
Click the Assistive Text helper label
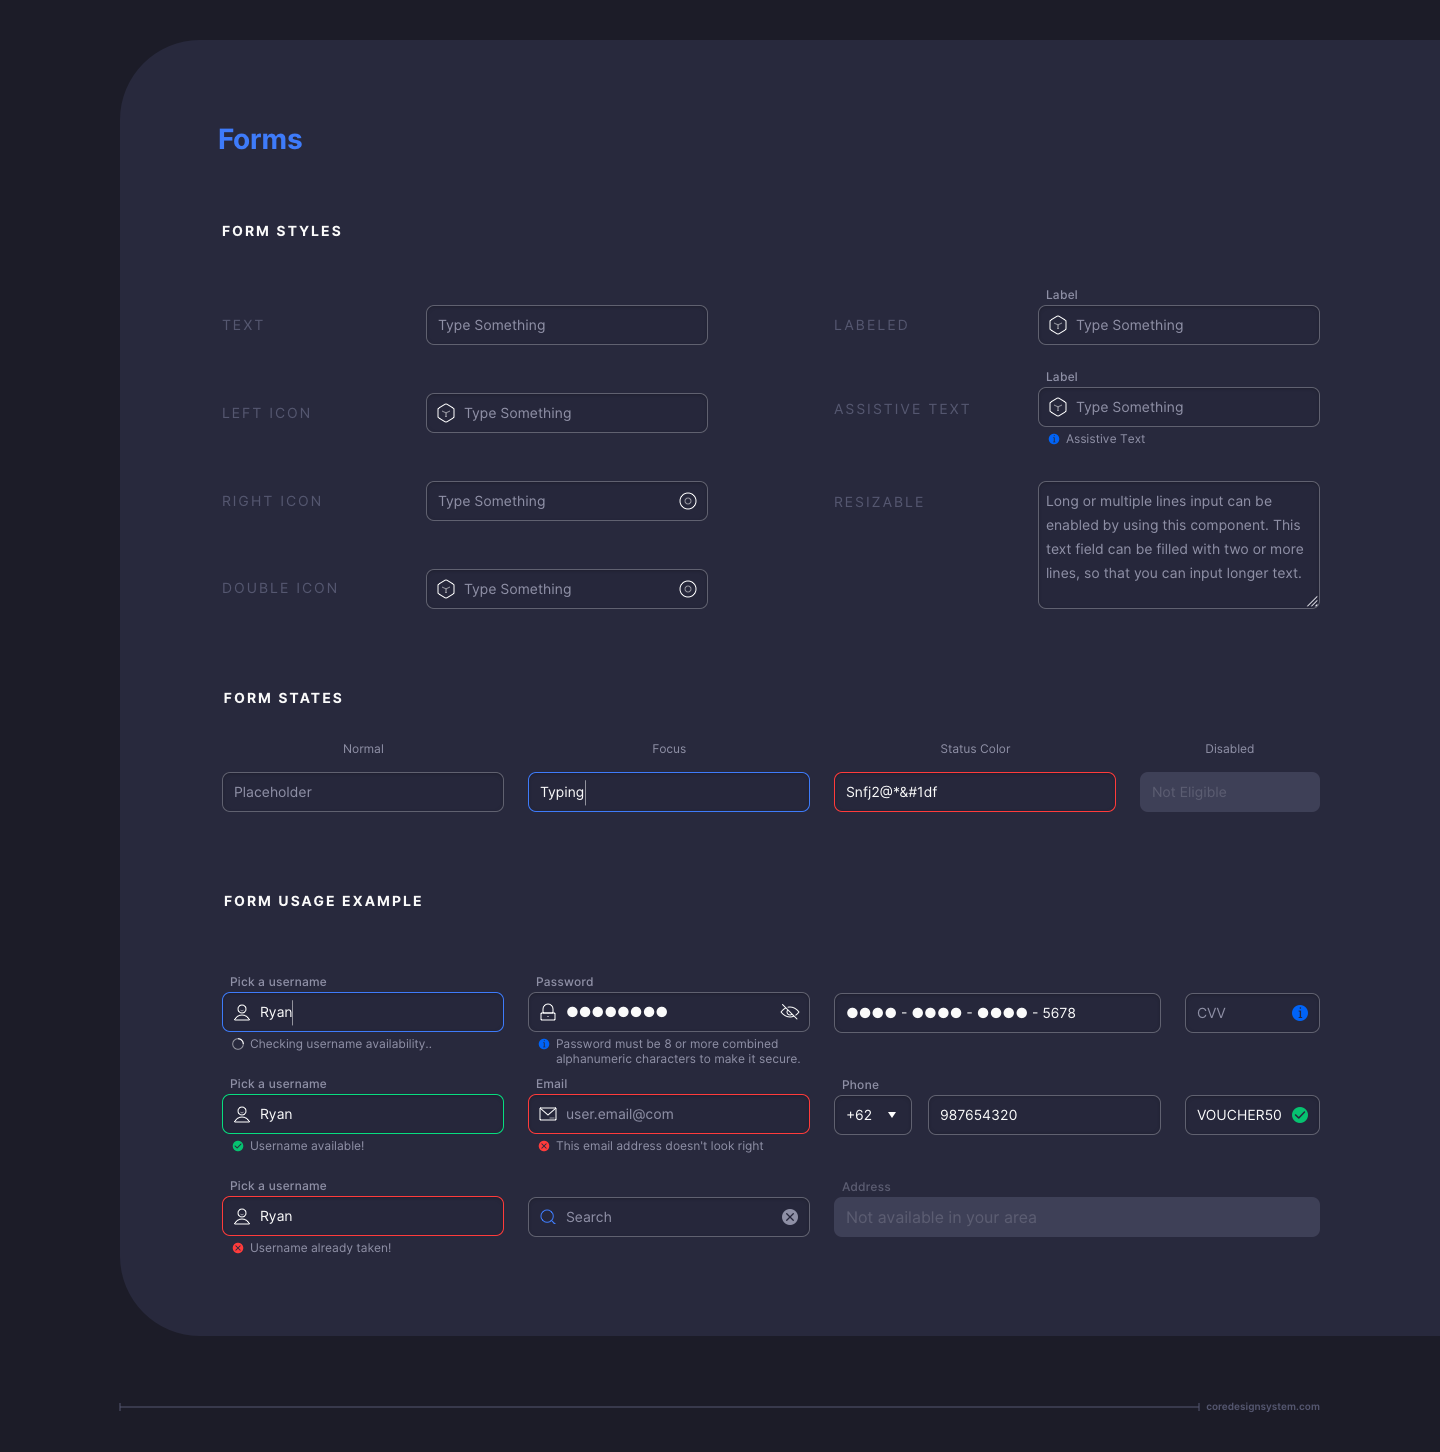(1105, 439)
